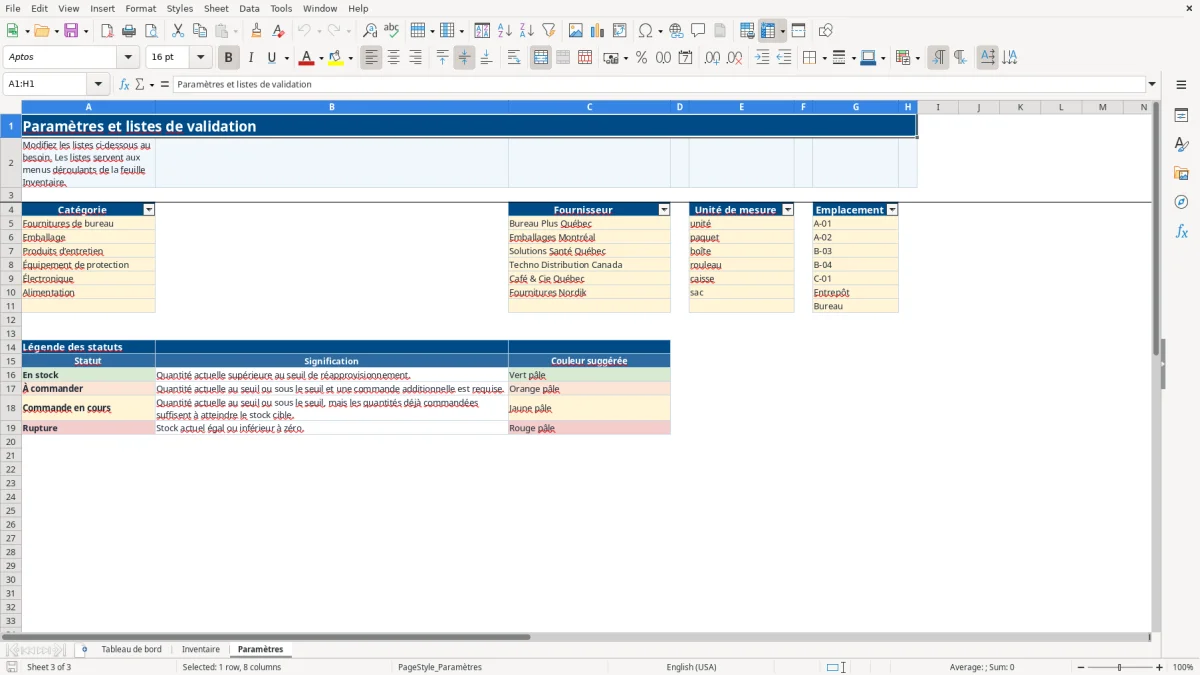Toggle Merge and Center Cells
The height and width of the screenshot is (675, 1200).
pos(541,58)
